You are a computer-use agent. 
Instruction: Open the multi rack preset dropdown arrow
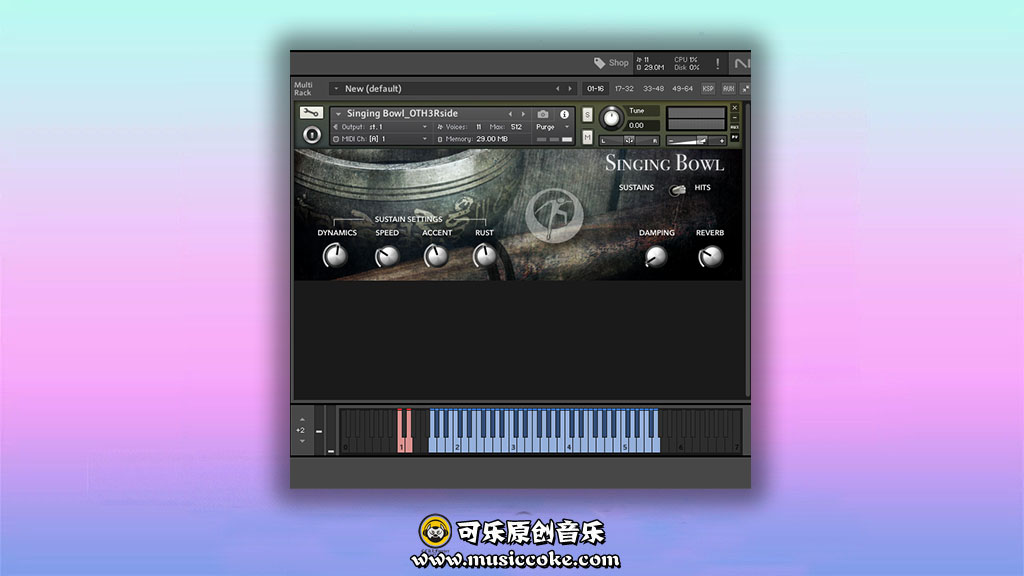point(336,89)
